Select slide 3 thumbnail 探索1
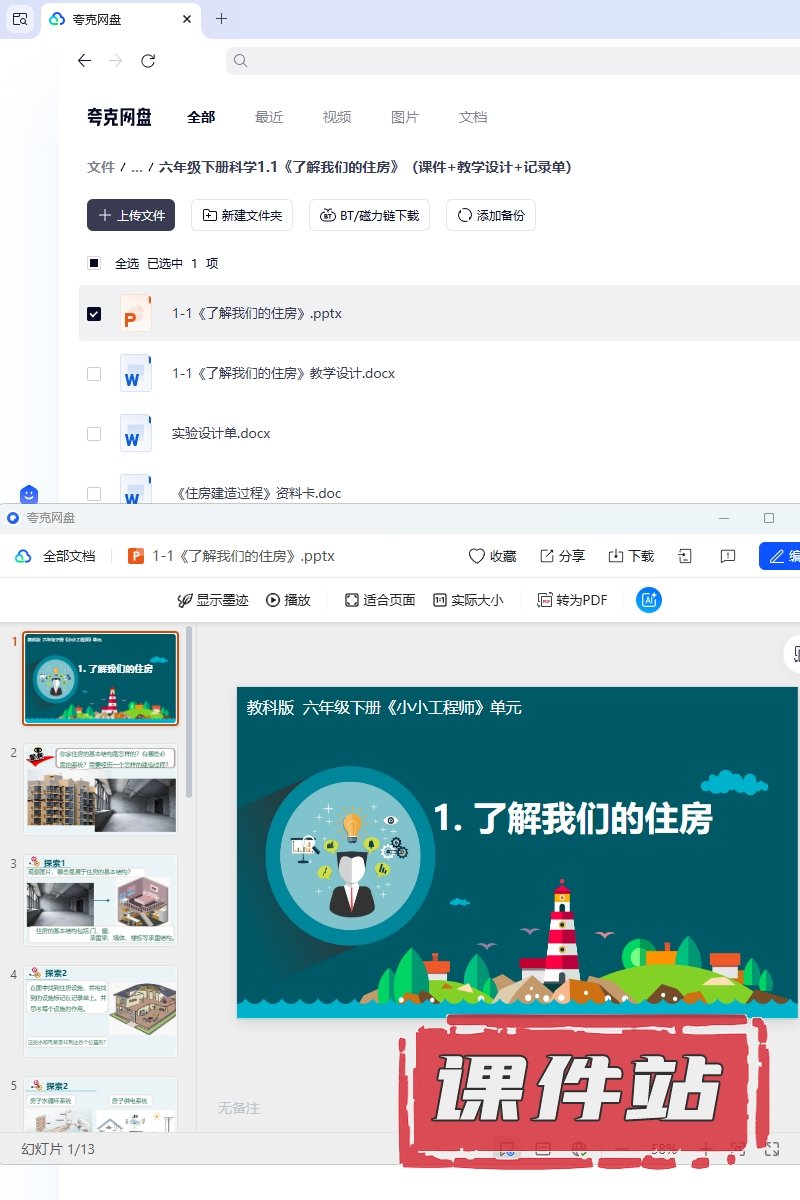Viewport: 800px width, 1200px height. [x=100, y=900]
